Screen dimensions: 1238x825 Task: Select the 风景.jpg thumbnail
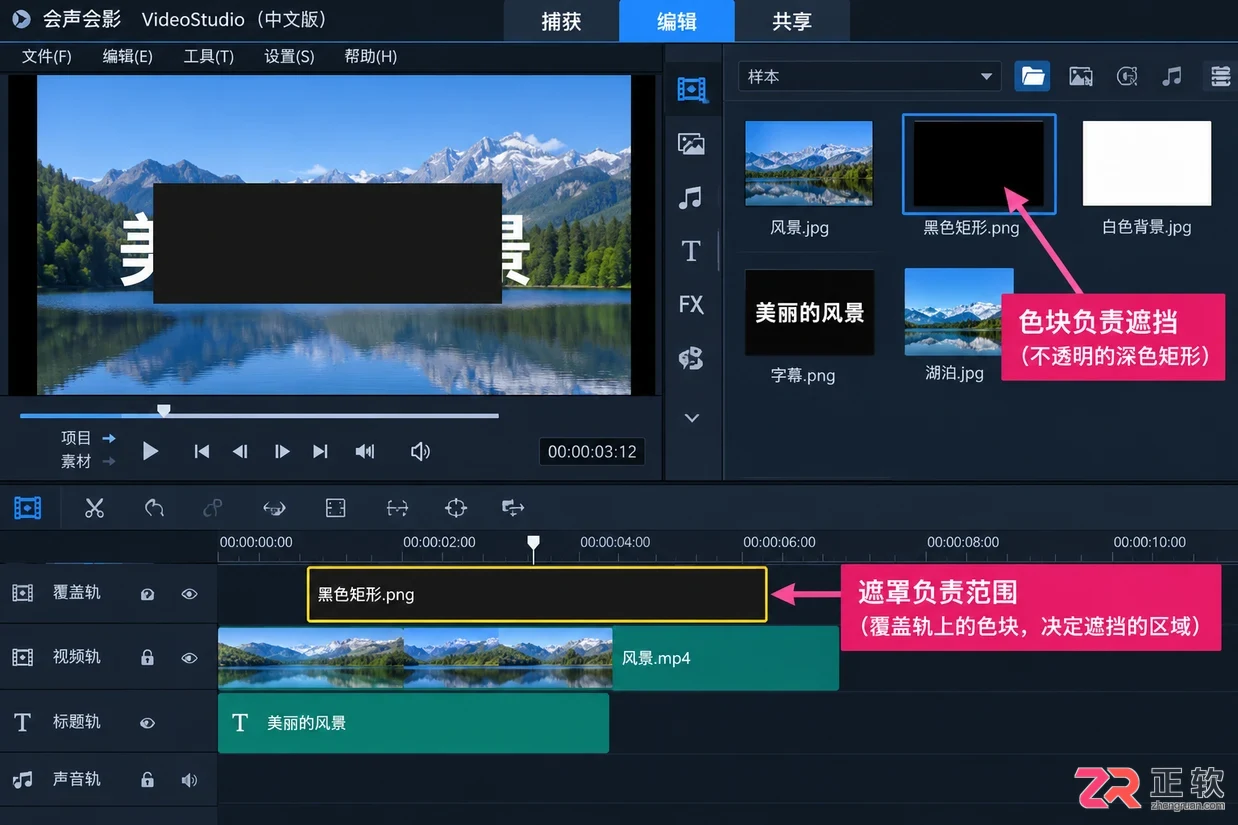[x=809, y=163]
